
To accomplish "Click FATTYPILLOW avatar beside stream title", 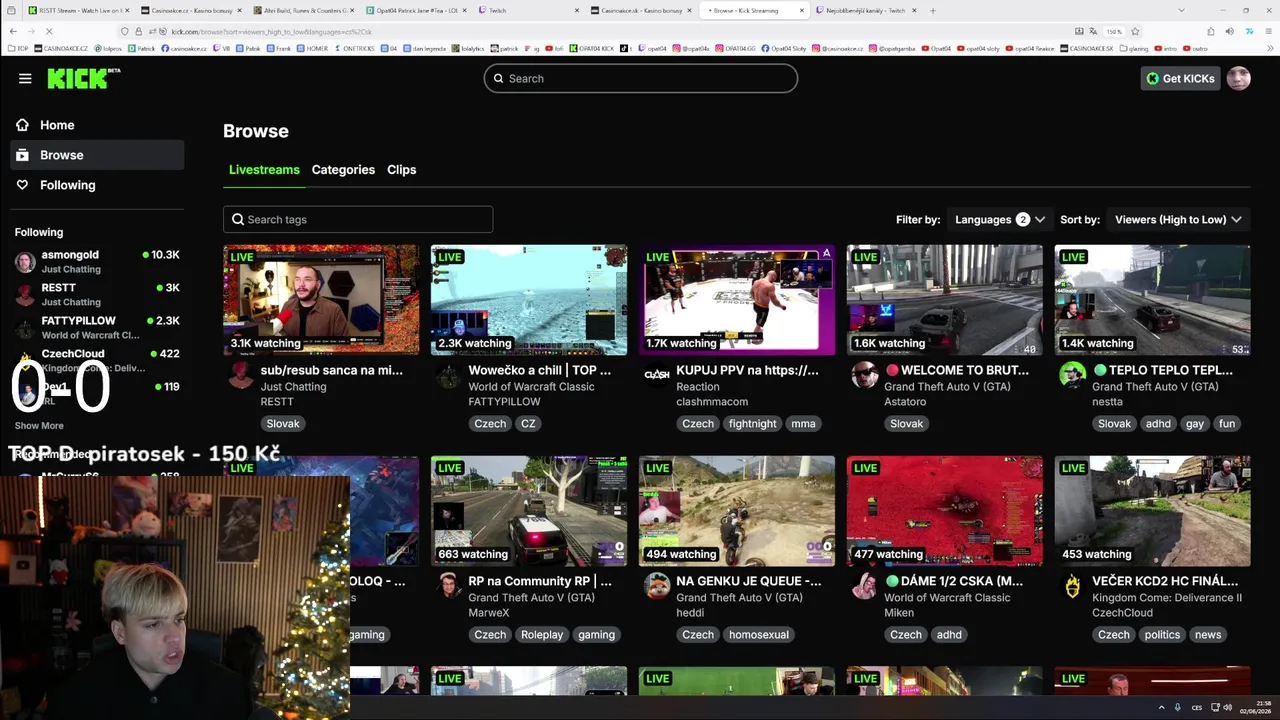I will 449,375.
